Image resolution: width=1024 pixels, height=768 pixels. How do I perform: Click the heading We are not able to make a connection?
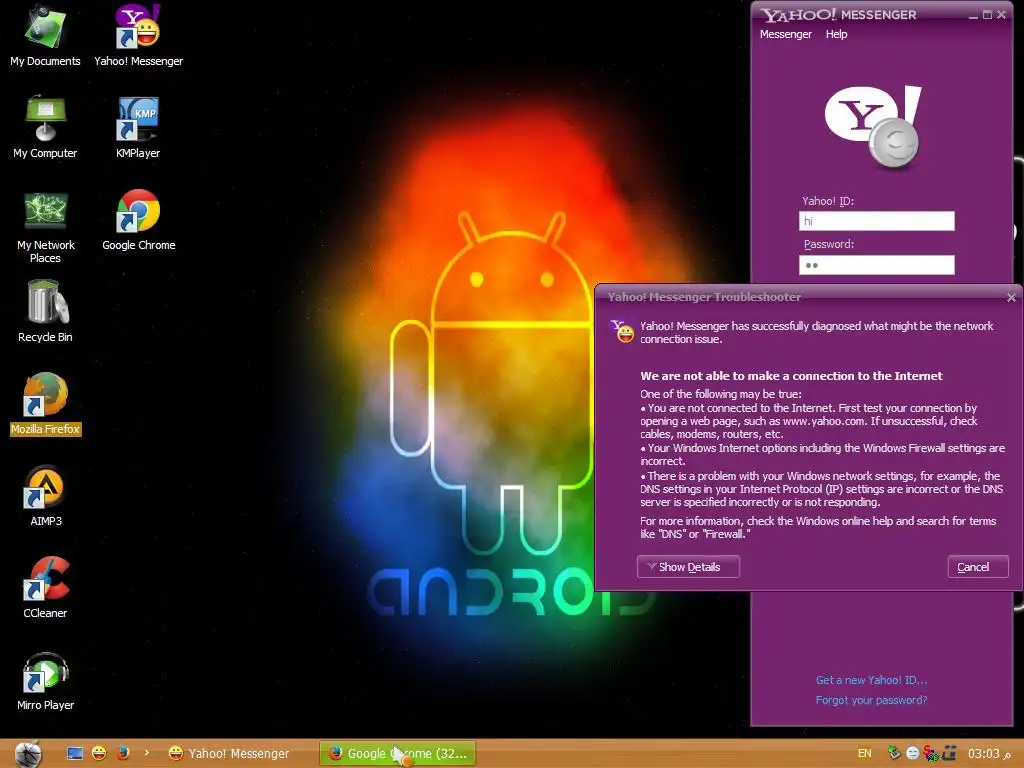791,376
